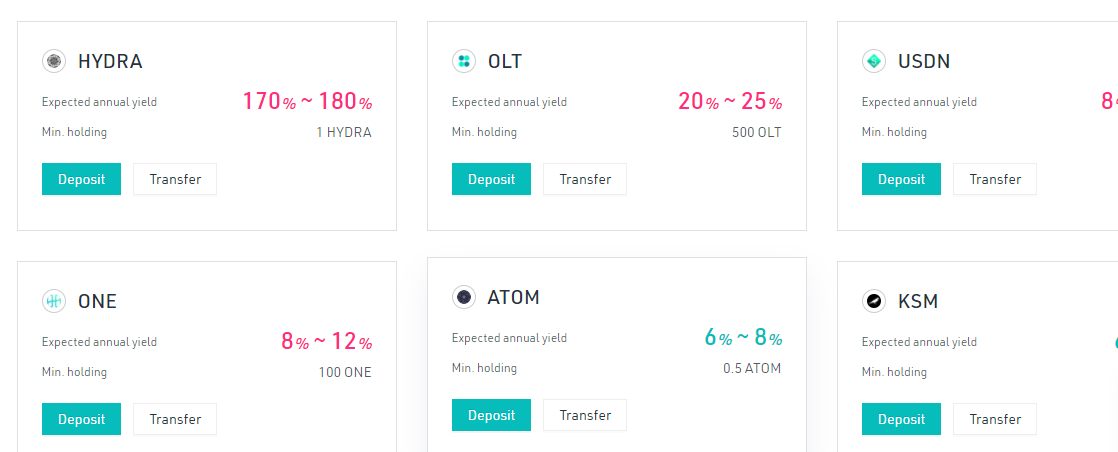Click the HYDRA coin icon
Image resolution: width=1118 pixels, height=452 pixels.
coord(54,61)
